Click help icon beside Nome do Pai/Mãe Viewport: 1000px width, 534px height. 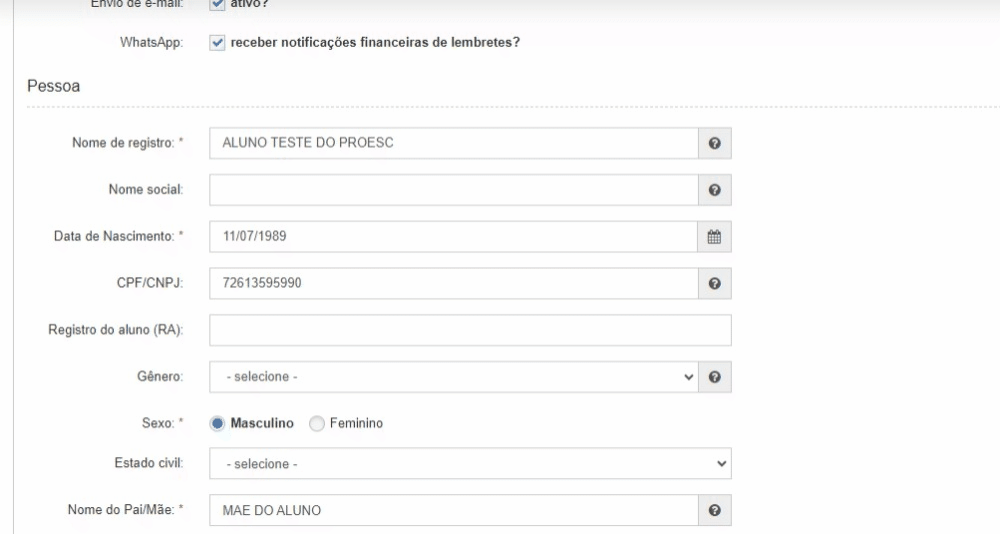point(714,510)
